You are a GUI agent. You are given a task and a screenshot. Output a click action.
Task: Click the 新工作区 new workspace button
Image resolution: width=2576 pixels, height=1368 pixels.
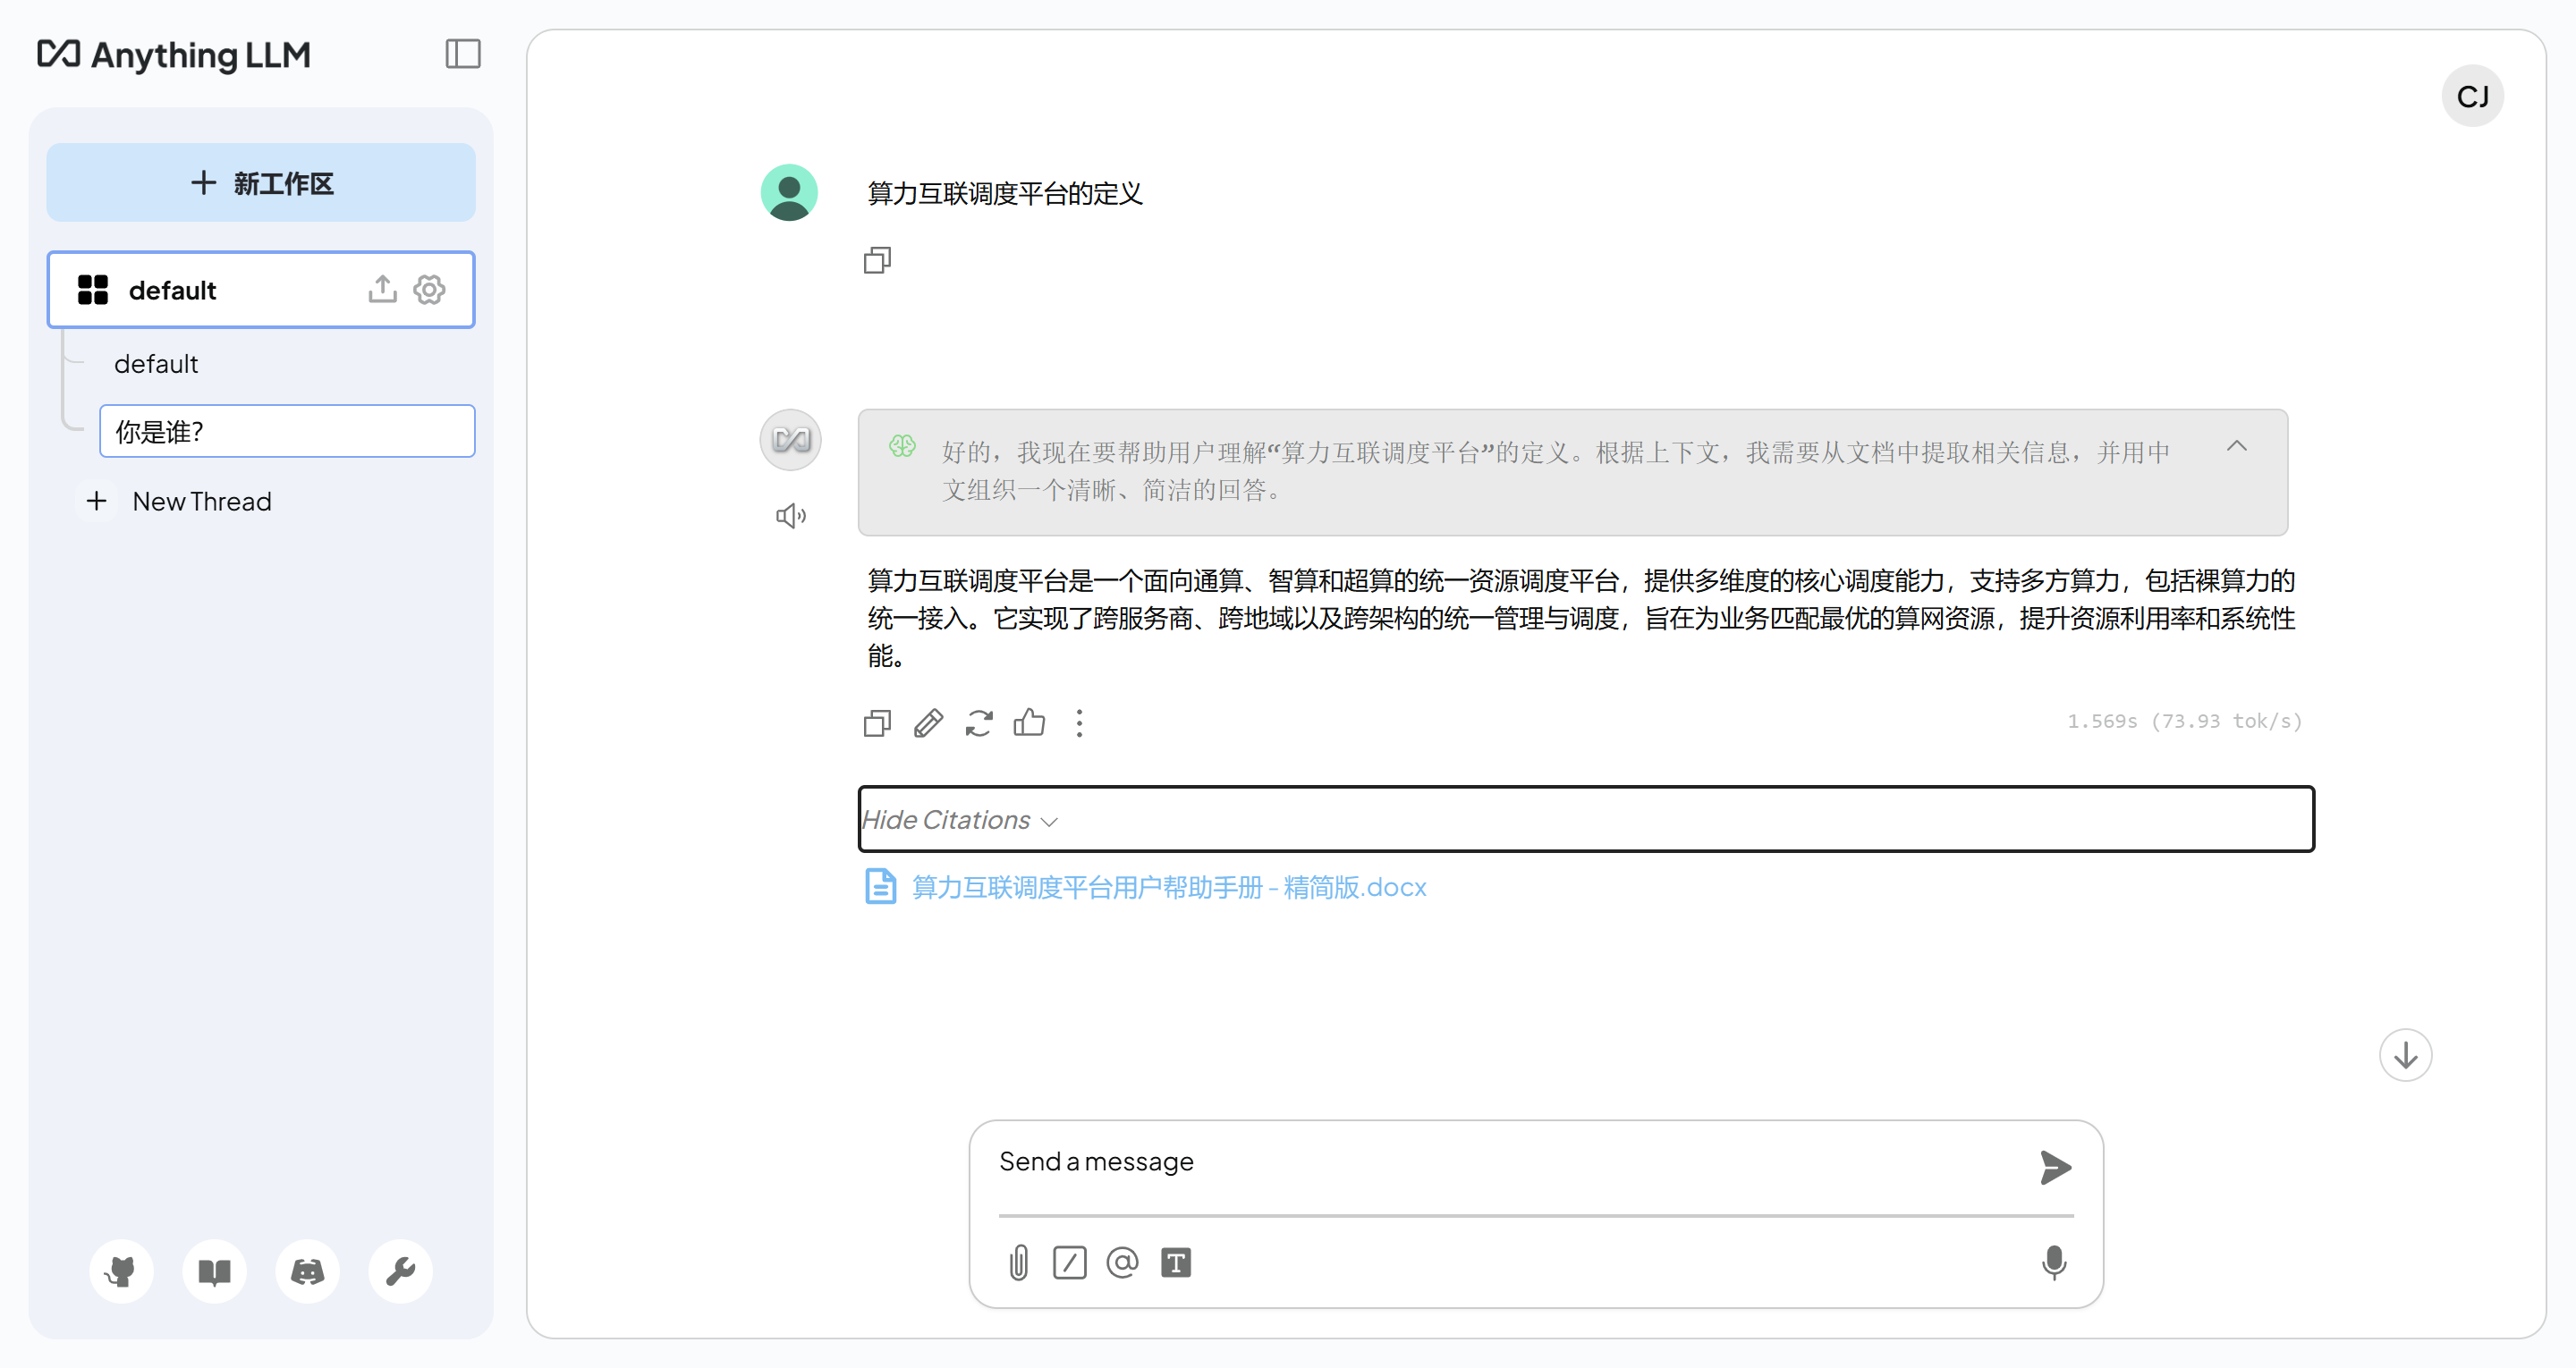(x=261, y=183)
